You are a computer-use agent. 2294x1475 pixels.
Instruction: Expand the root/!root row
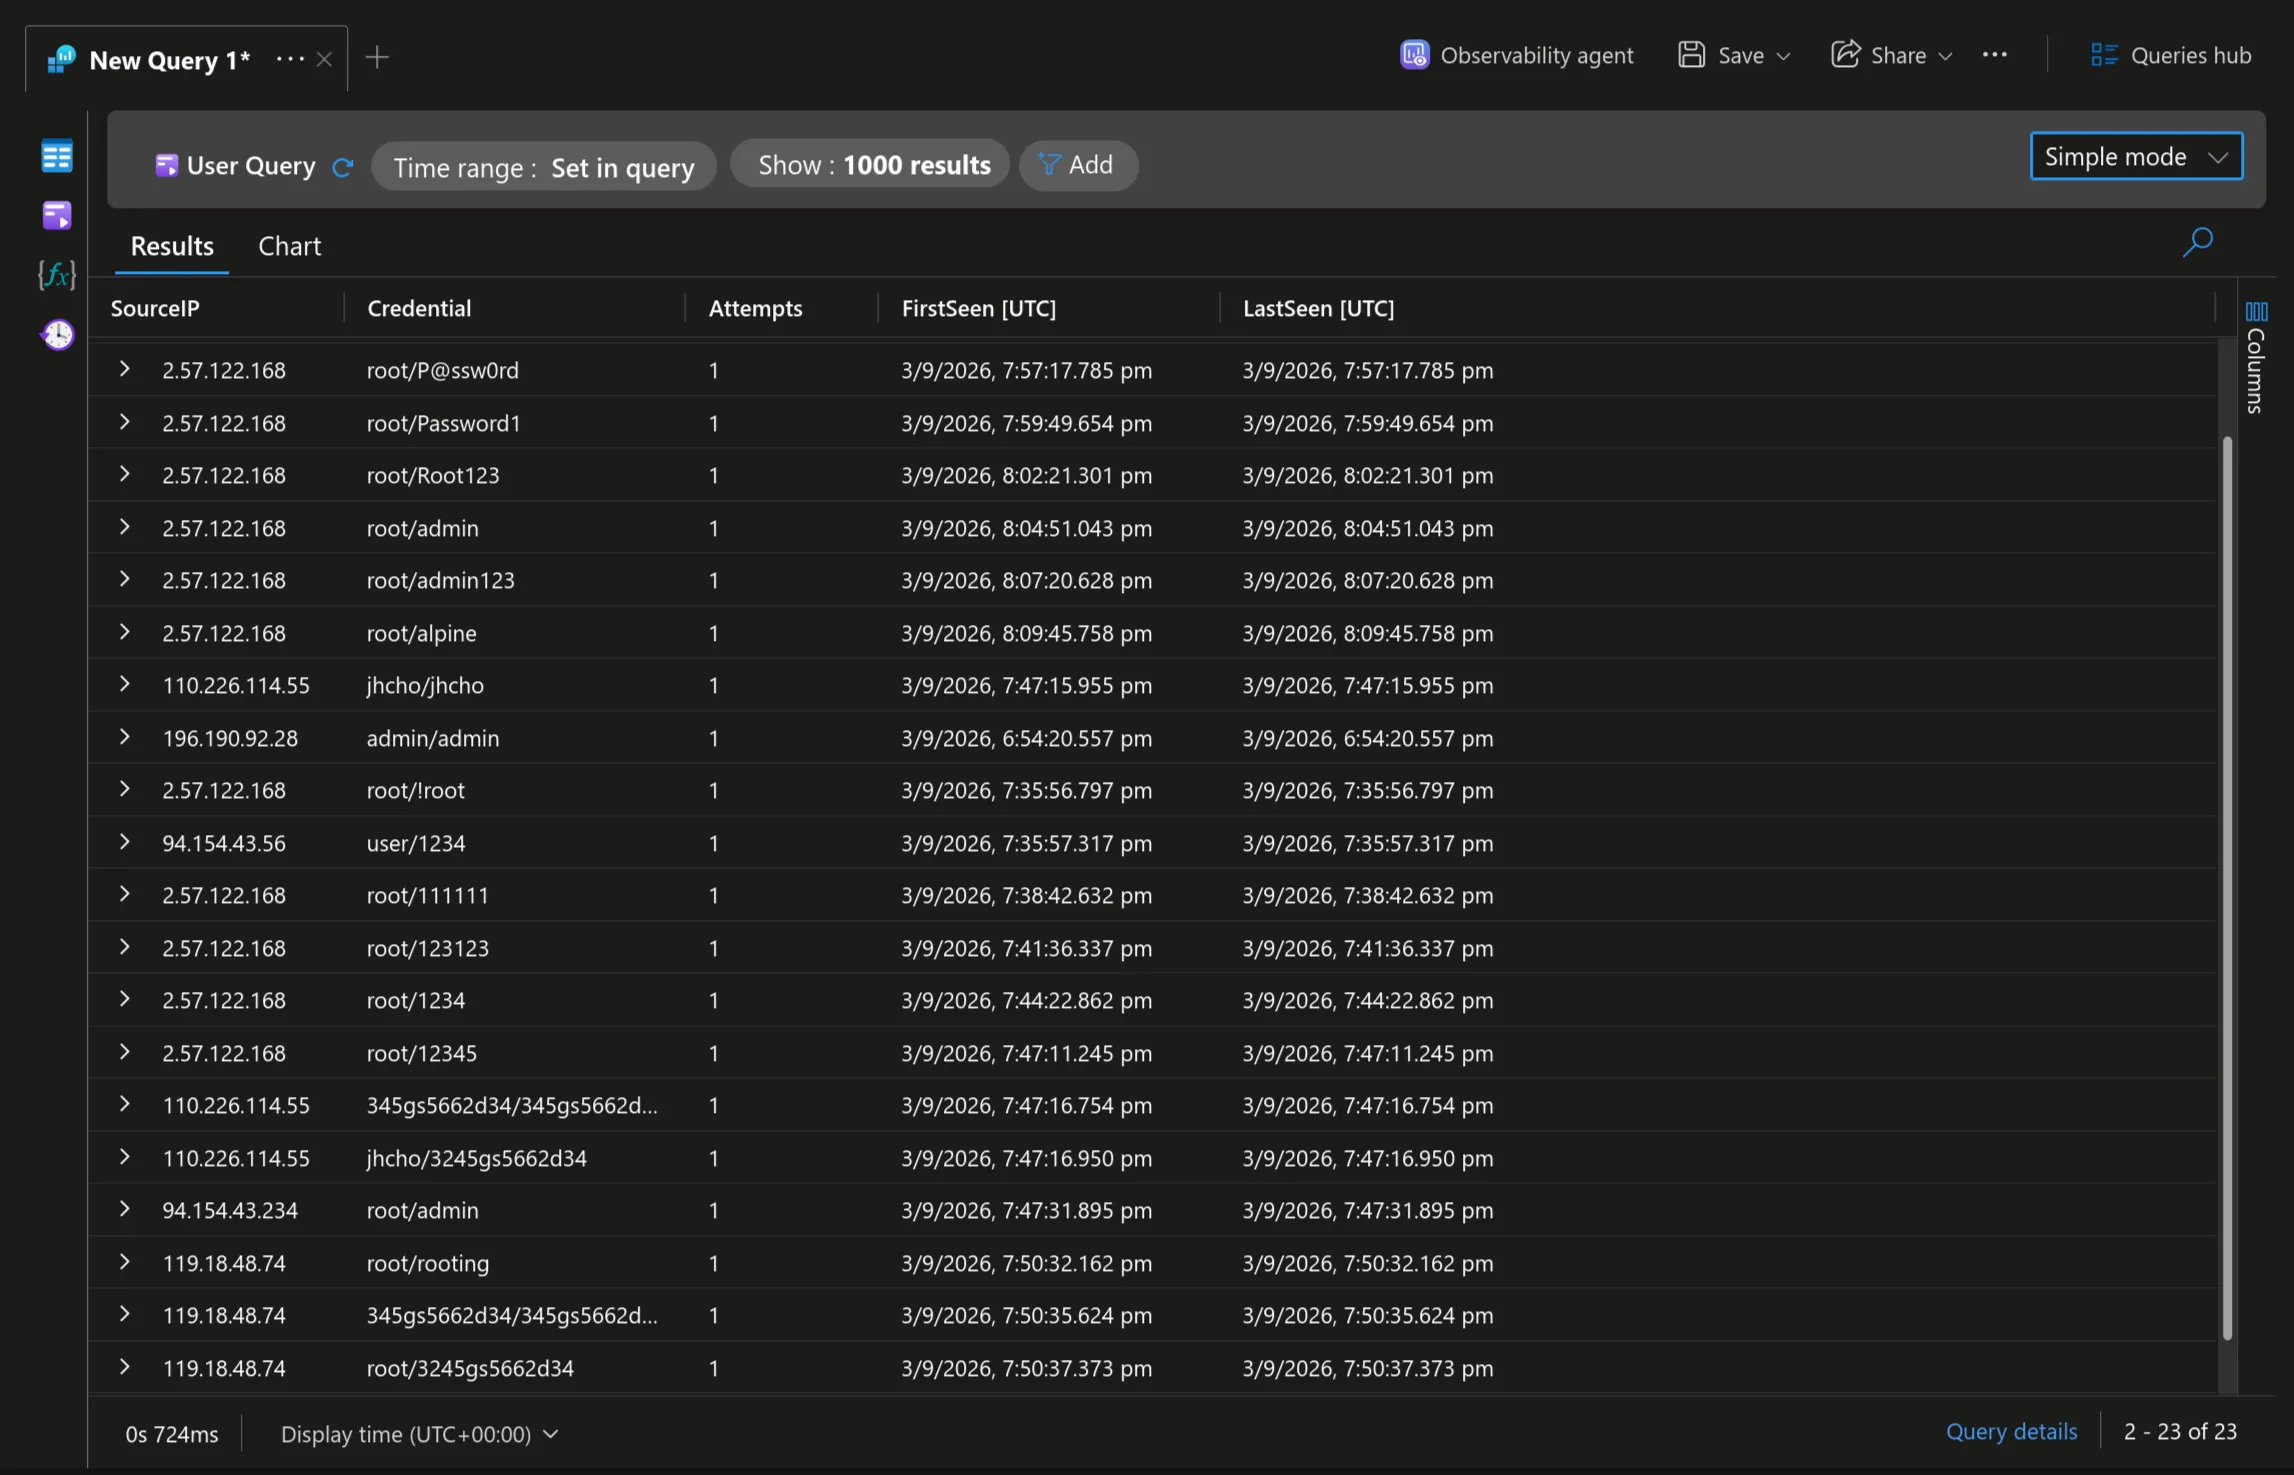point(124,789)
